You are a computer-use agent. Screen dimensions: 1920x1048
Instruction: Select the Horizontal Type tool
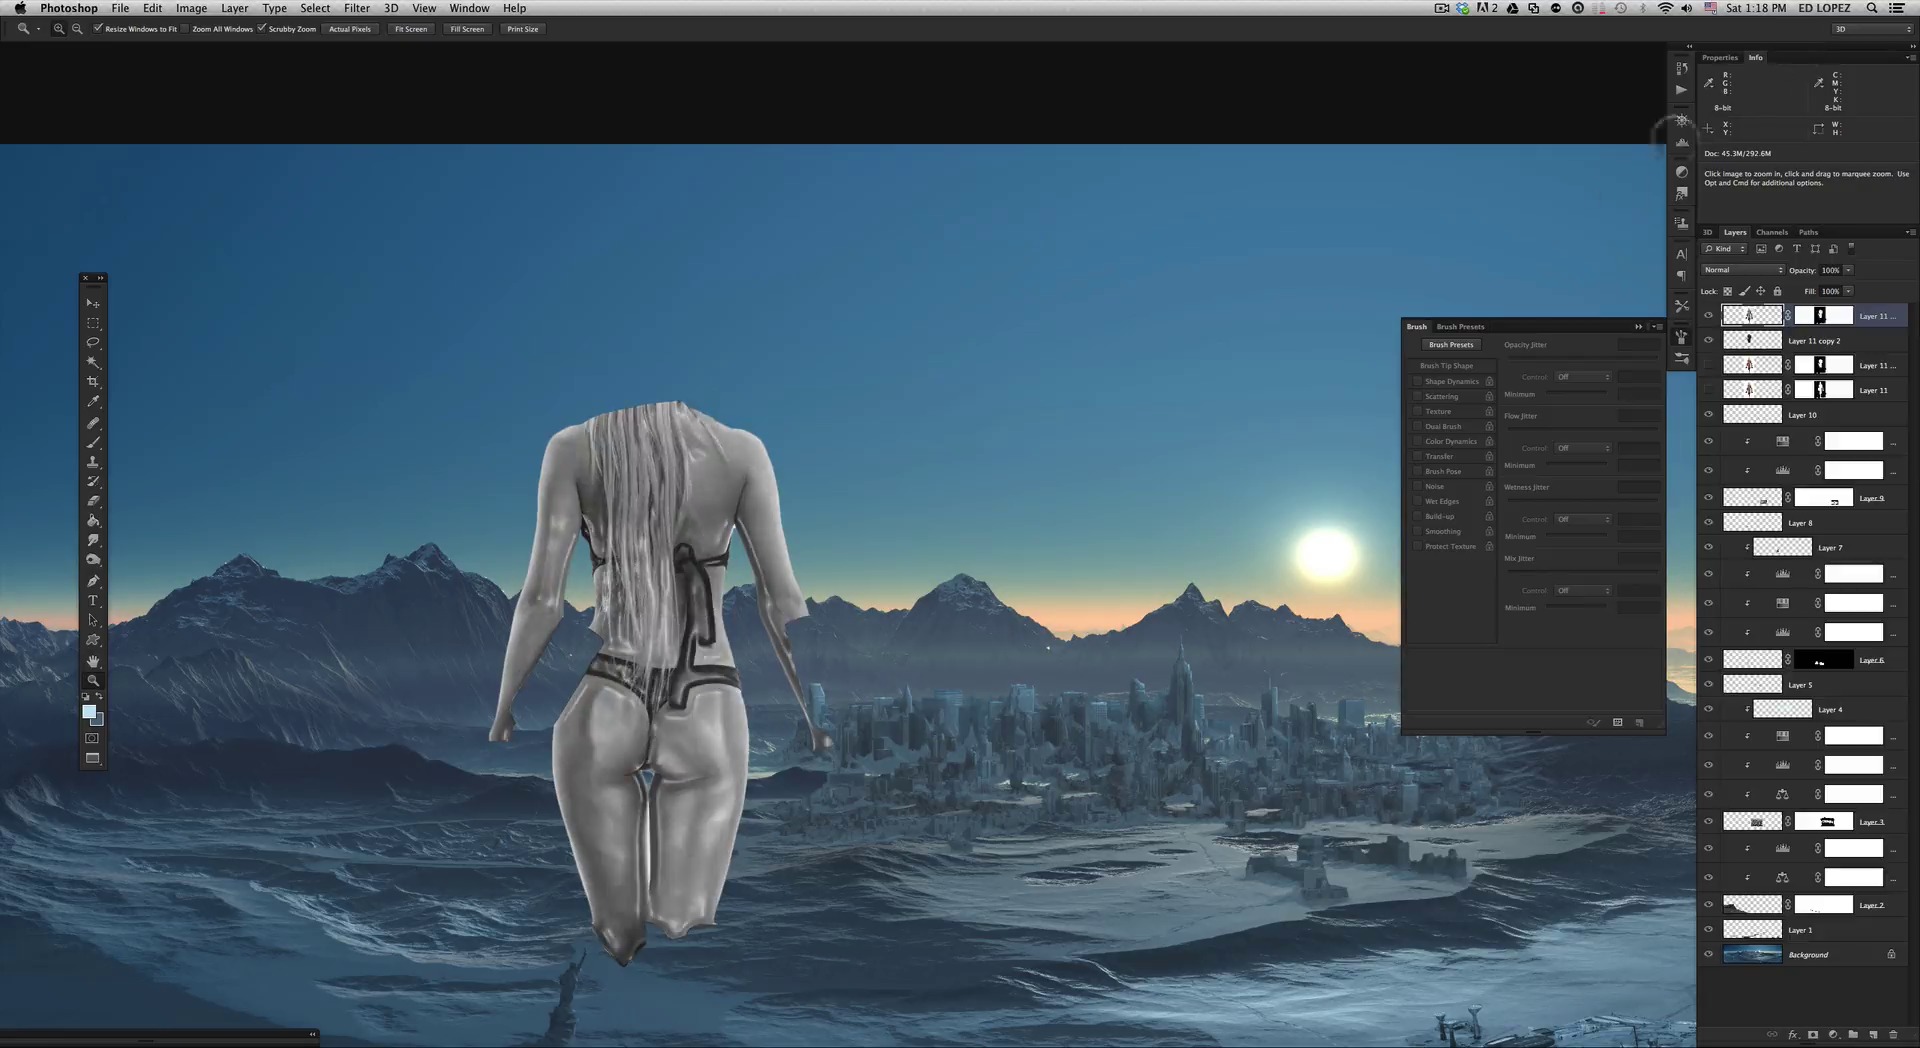(x=93, y=600)
